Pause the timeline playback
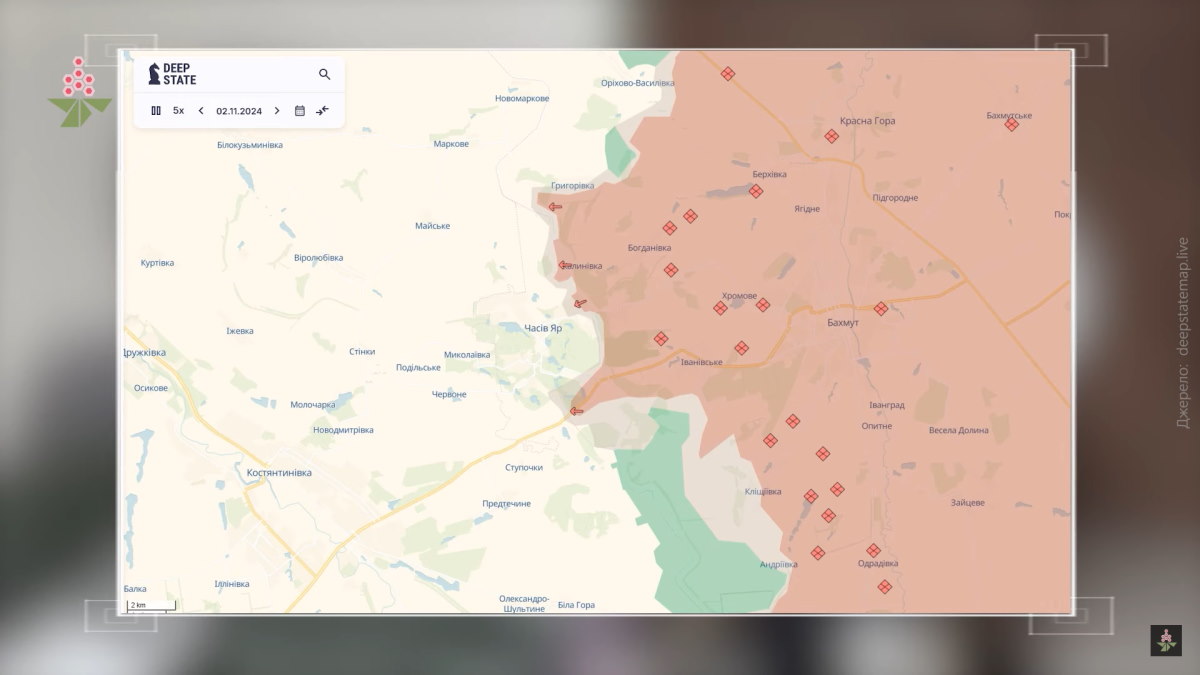 (x=156, y=111)
